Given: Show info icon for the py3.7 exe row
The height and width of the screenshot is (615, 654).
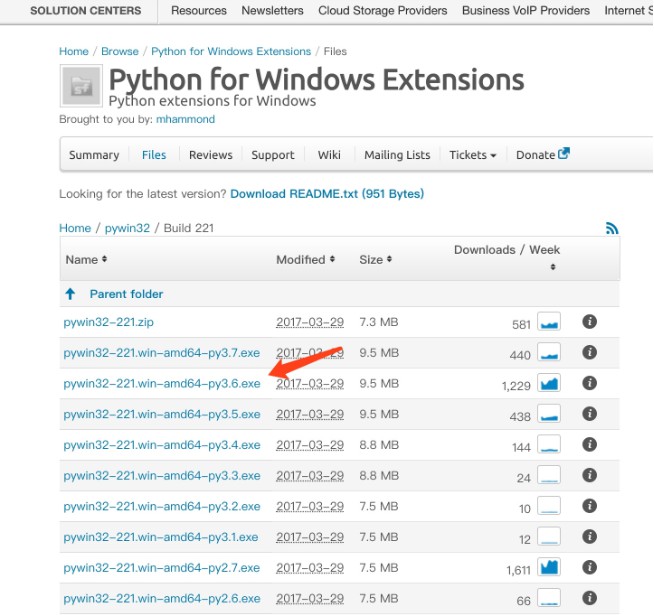Looking at the screenshot, I should coord(589,353).
